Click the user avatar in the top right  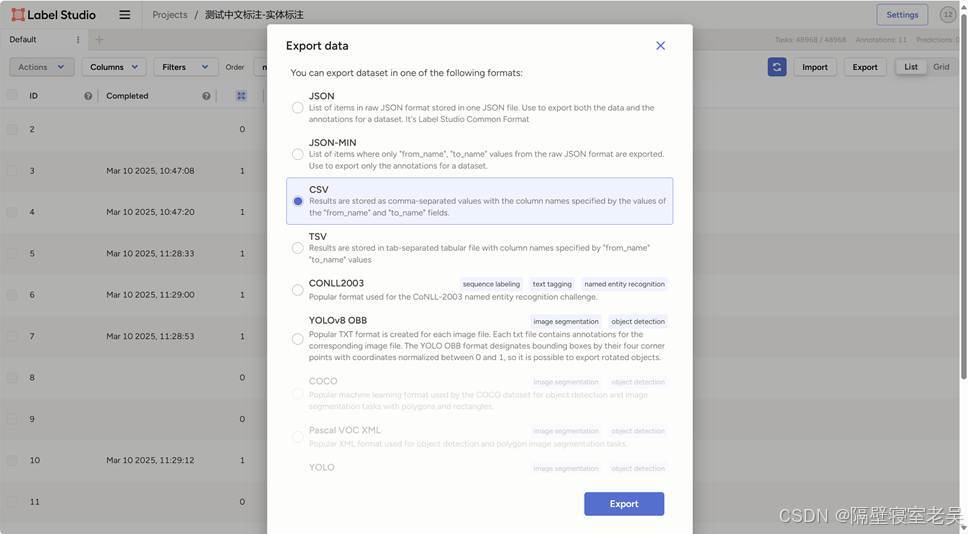[948, 14]
